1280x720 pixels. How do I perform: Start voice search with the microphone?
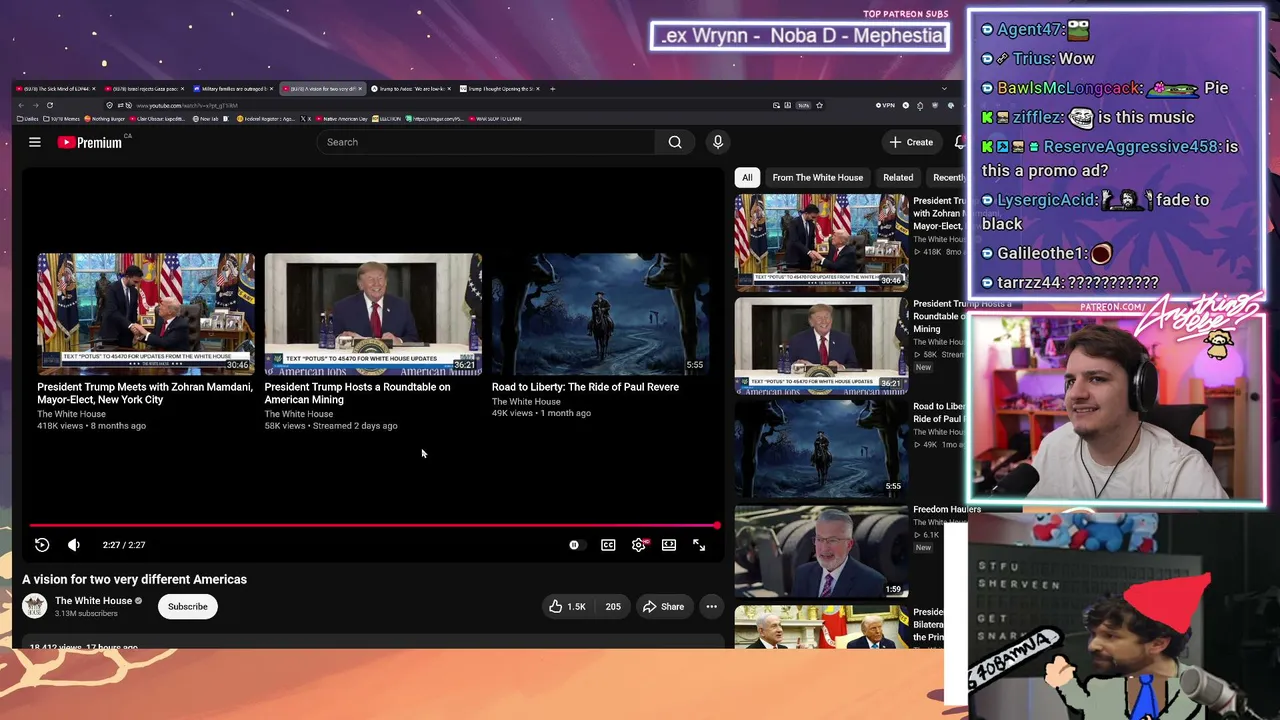click(718, 142)
